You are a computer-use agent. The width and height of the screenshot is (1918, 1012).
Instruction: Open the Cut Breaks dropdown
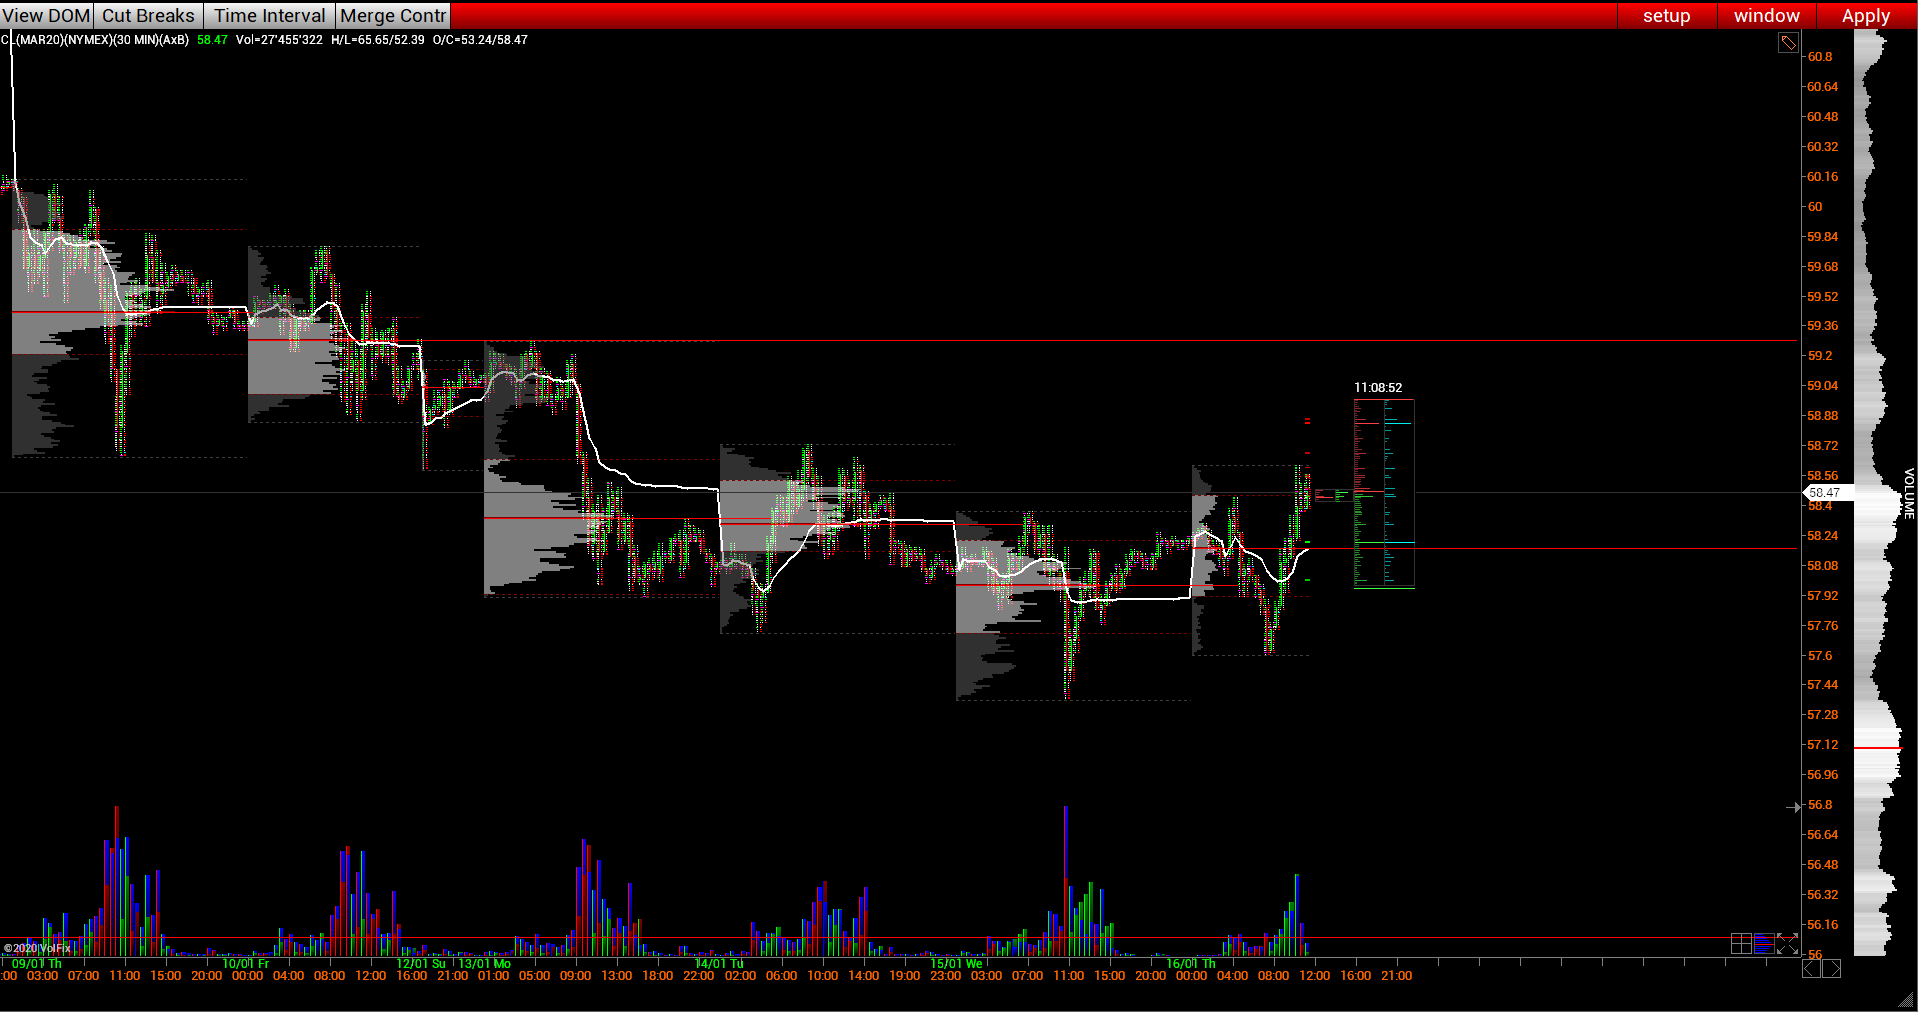(x=148, y=15)
